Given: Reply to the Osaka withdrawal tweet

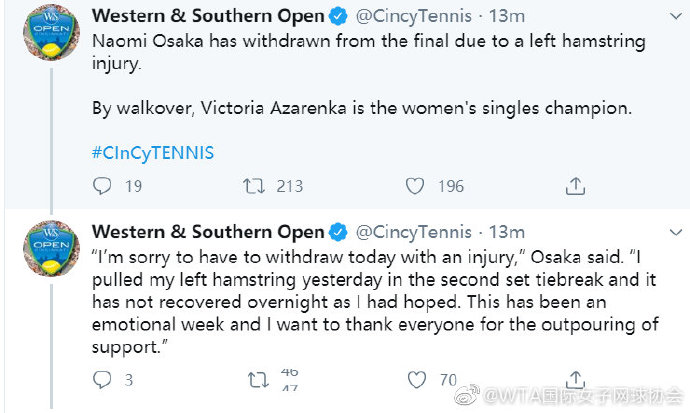Looking at the screenshot, I should click(102, 186).
